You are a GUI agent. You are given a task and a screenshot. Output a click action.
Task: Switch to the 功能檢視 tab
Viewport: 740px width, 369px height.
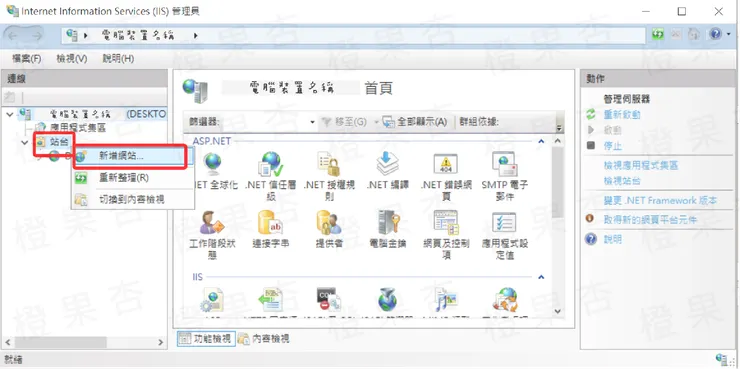pos(206,339)
